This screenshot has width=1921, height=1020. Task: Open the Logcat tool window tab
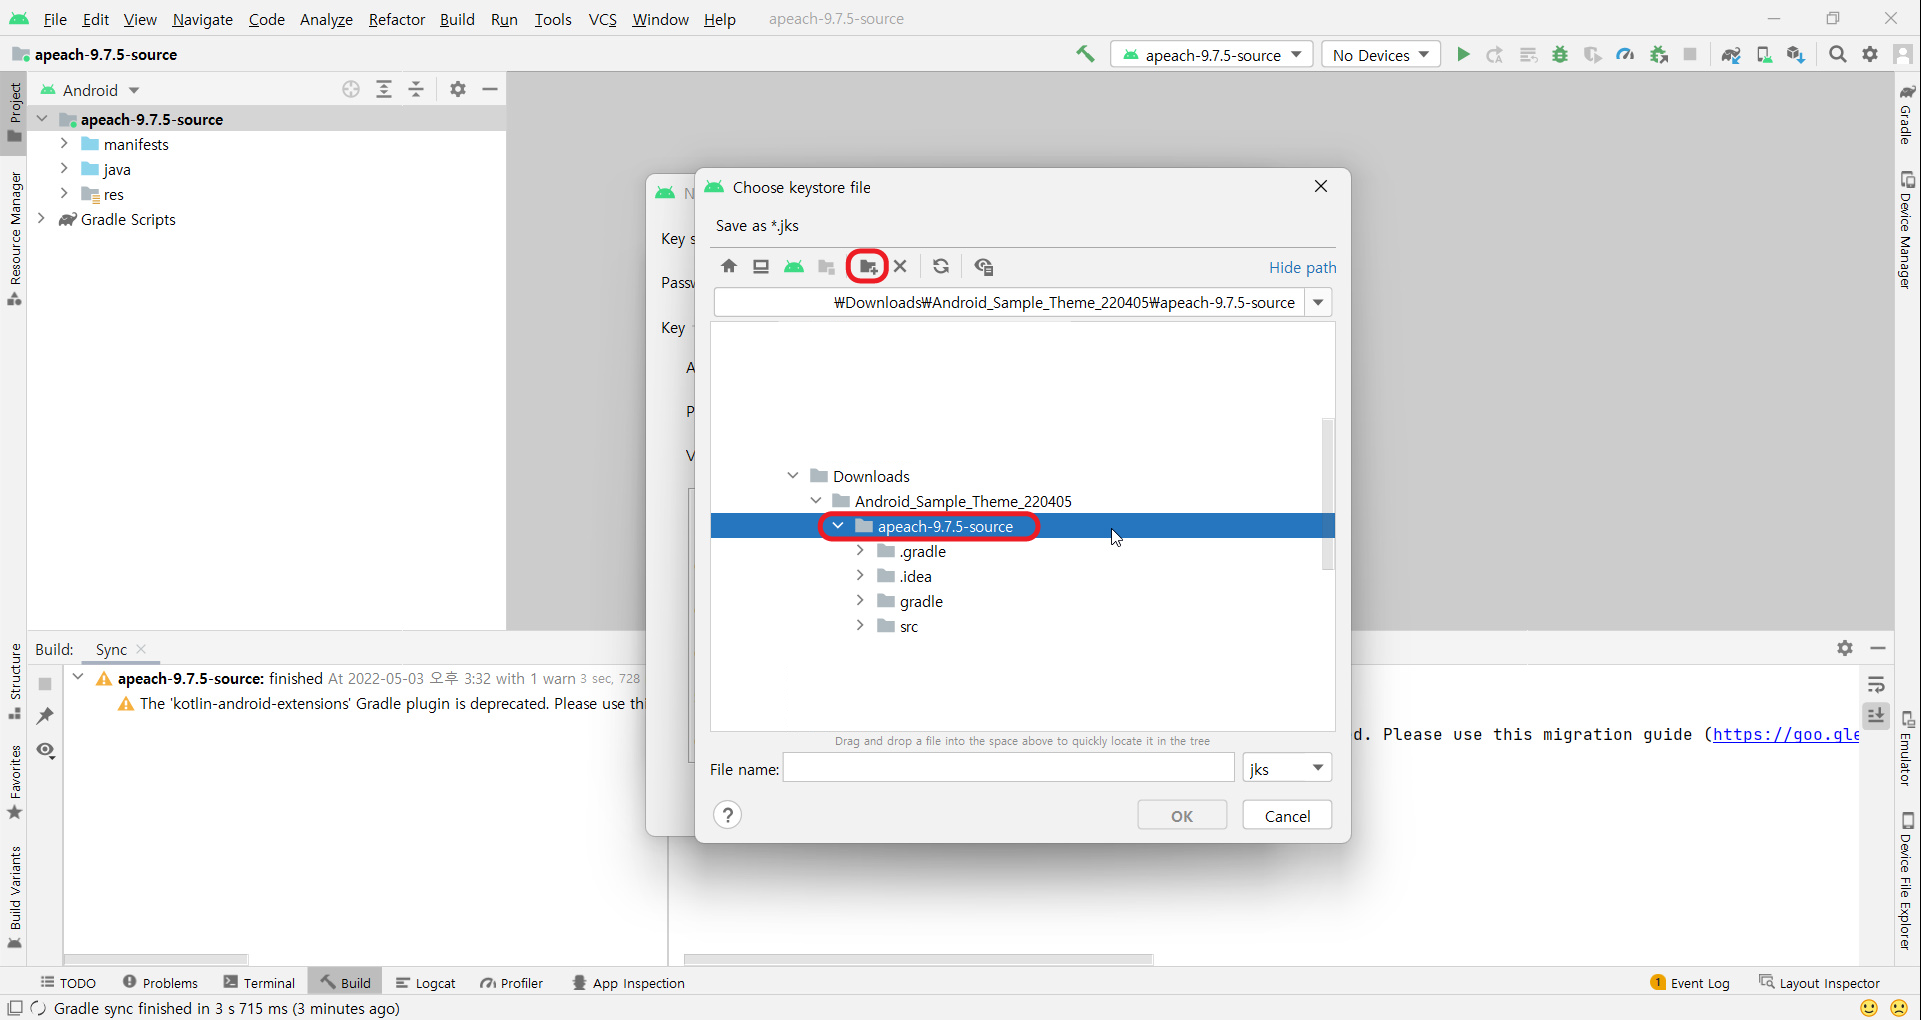pos(425,983)
